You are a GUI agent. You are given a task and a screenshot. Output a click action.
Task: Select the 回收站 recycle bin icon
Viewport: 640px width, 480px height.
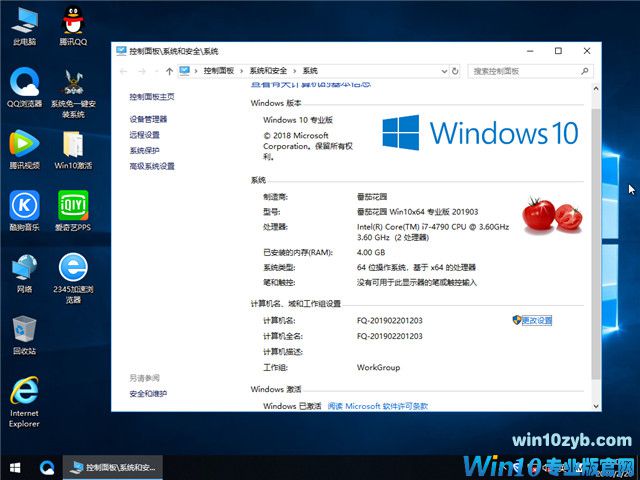pos(24,335)
